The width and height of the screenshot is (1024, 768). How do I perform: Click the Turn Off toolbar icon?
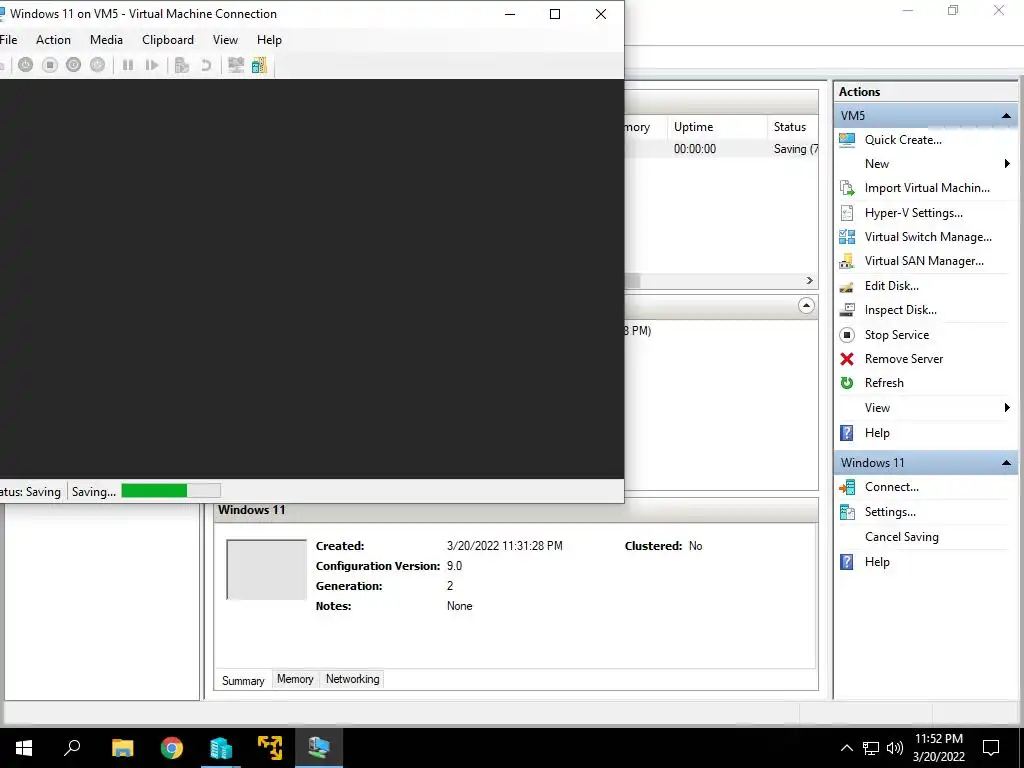pos(50,65)
